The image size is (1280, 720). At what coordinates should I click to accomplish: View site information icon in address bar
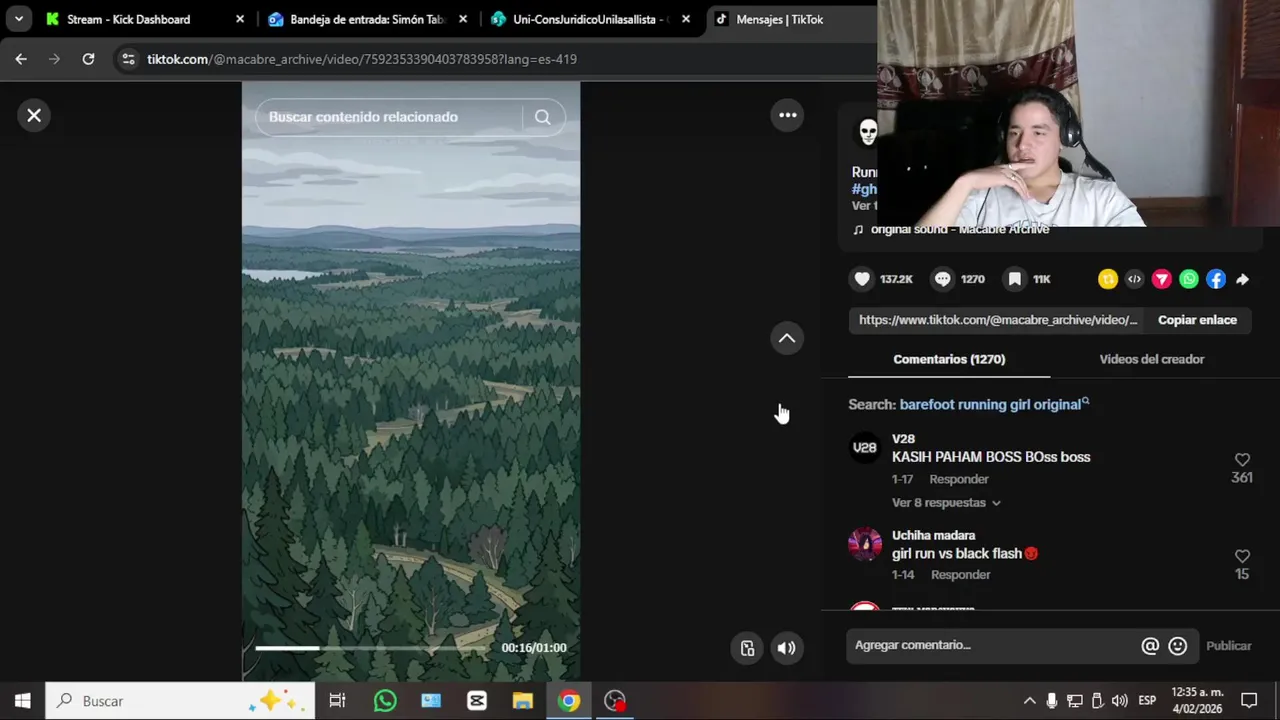click(x=128, y=59)
